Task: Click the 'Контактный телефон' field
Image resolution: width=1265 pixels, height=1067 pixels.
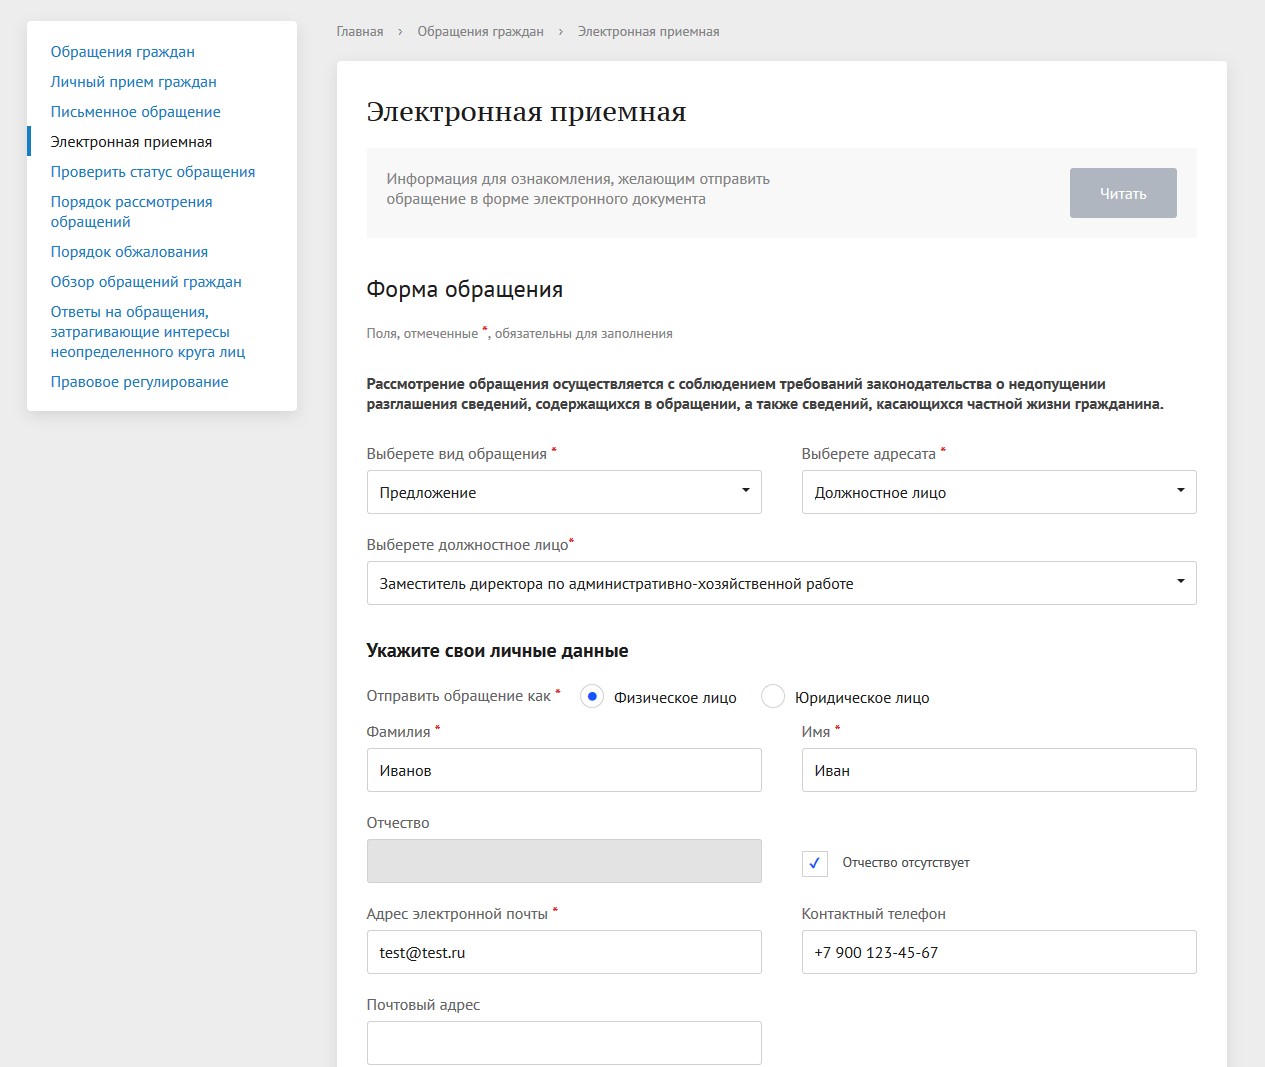Action: point(998,952)
